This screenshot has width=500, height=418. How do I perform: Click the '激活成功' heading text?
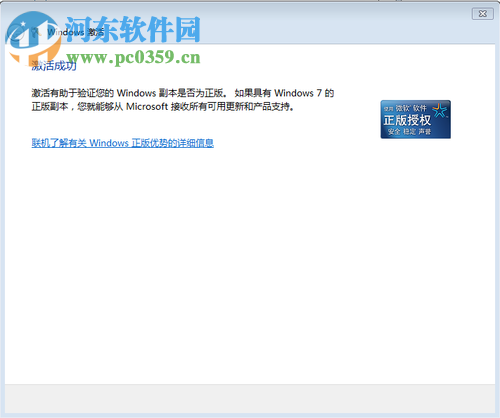pyautogui.click(x=54, y=66)
